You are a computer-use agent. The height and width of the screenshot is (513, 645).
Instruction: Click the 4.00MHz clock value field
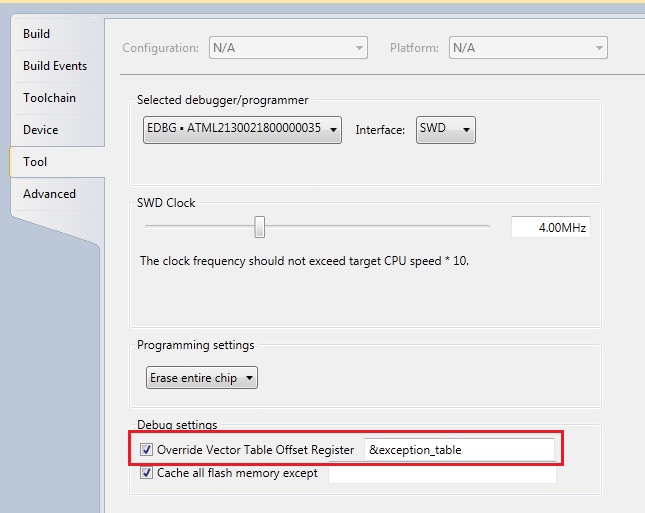point(551,227)
